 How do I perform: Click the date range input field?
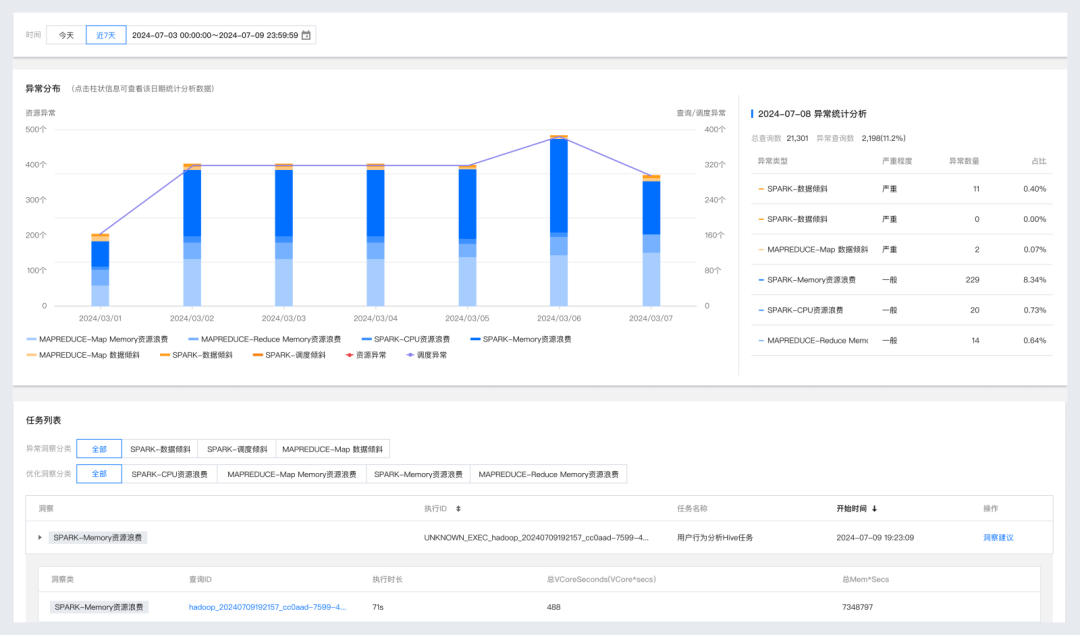221,35
